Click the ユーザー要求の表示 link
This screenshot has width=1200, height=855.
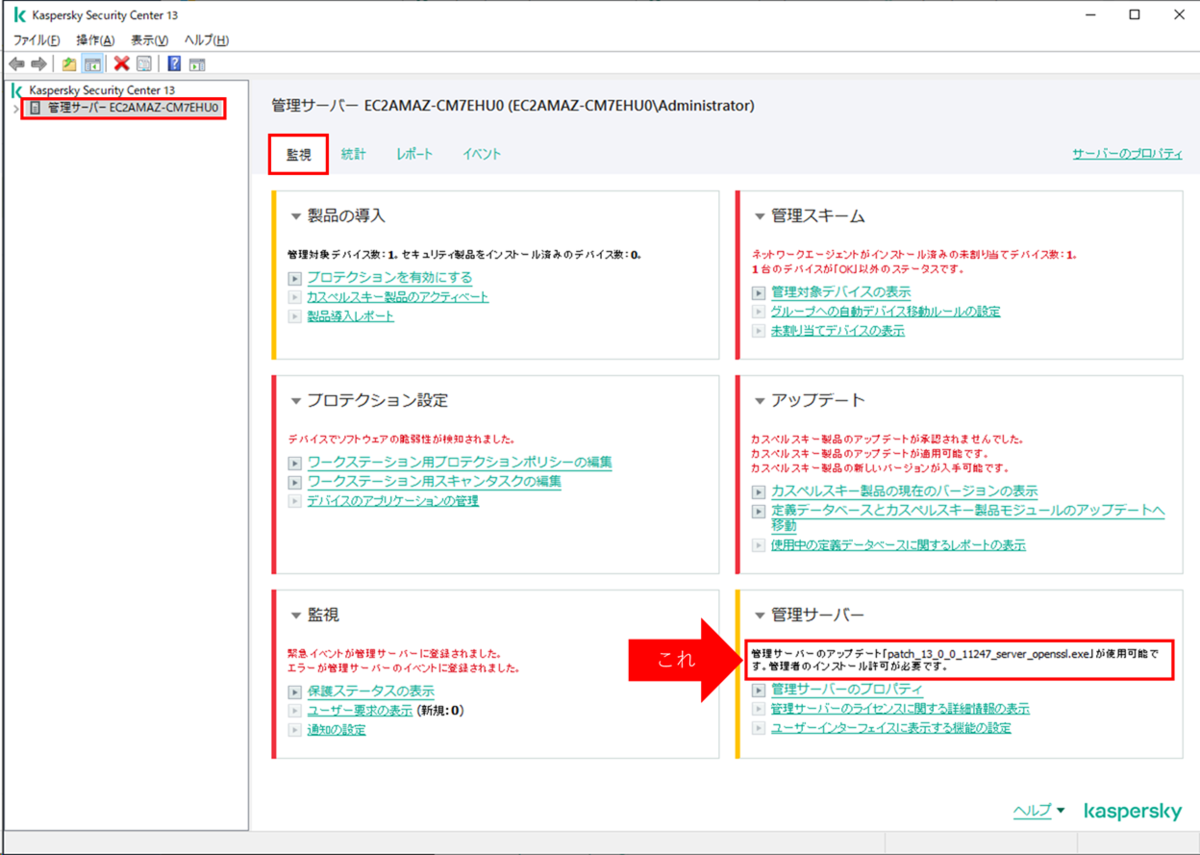[360, 710]
